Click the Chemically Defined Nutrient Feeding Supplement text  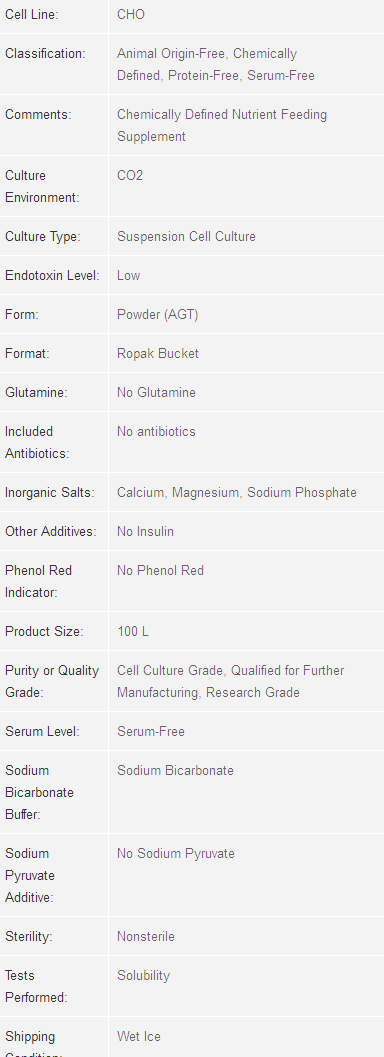pos(222,125)
